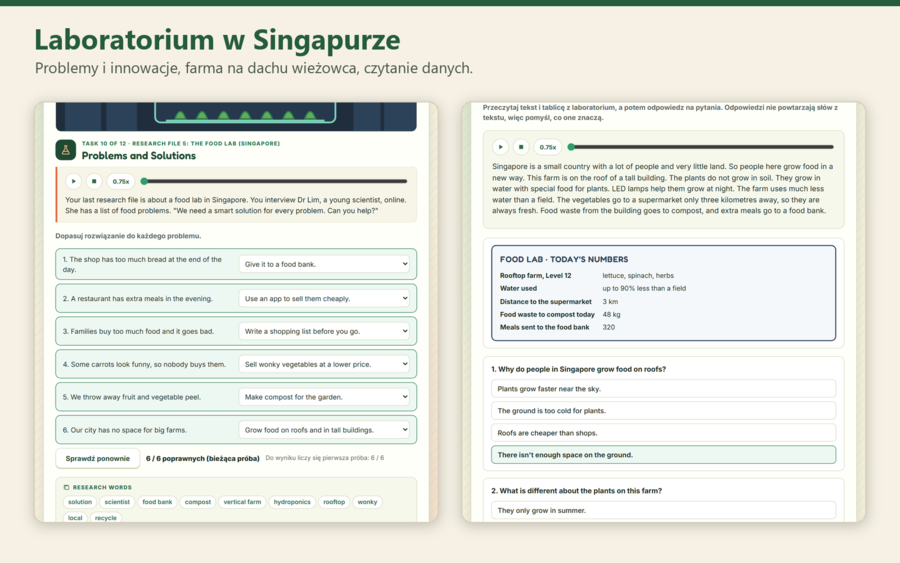The height and width of the screenshot is (563, 900).
Task: Select answer 'Plants grow faster near the sky.'
Action: point(664,389)
